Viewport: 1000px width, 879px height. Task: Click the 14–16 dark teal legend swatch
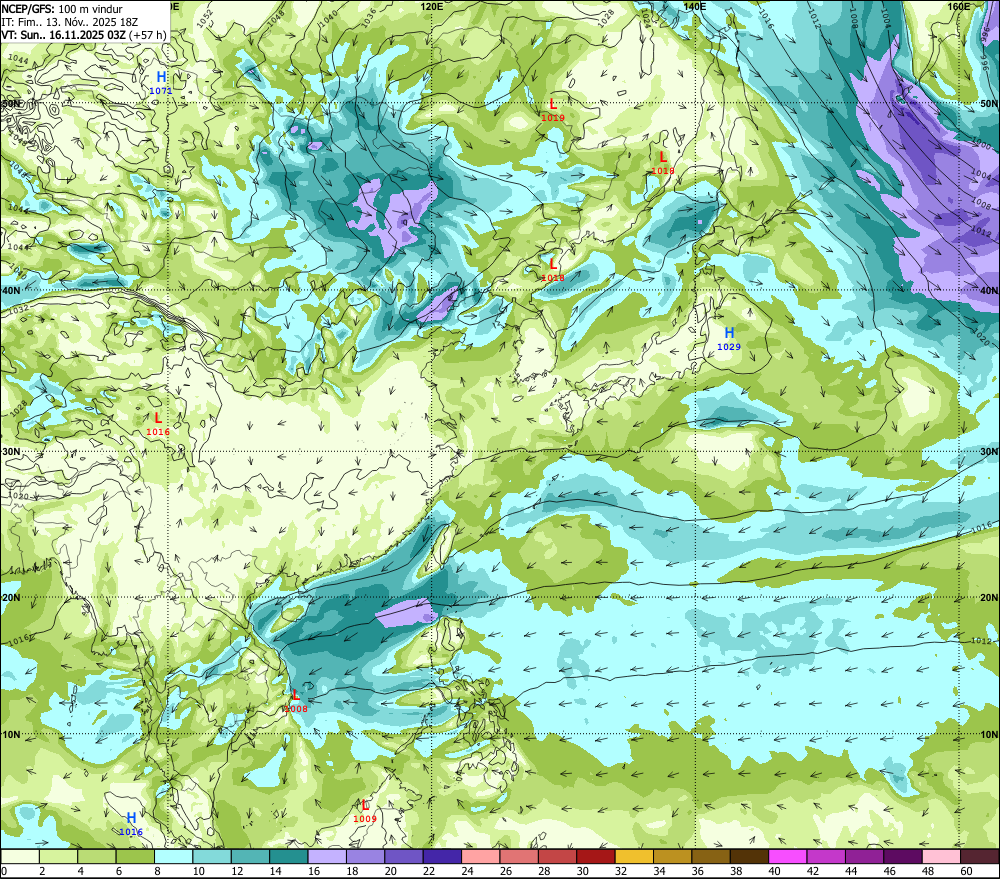pos(289,857)
